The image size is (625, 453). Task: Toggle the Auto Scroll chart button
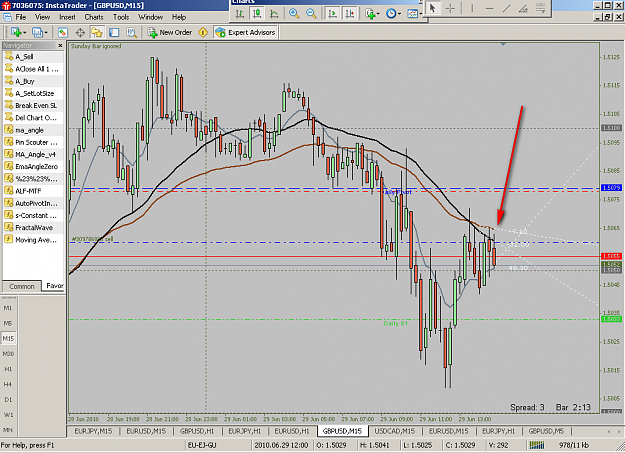pyautogui.click(x=332, y=14)
